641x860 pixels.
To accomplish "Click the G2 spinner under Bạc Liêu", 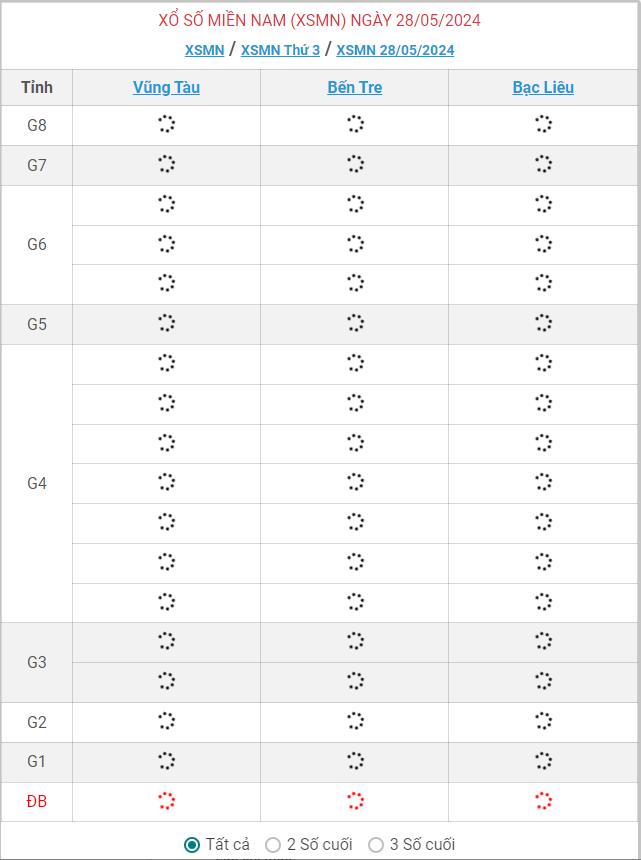I will [543, 721].
